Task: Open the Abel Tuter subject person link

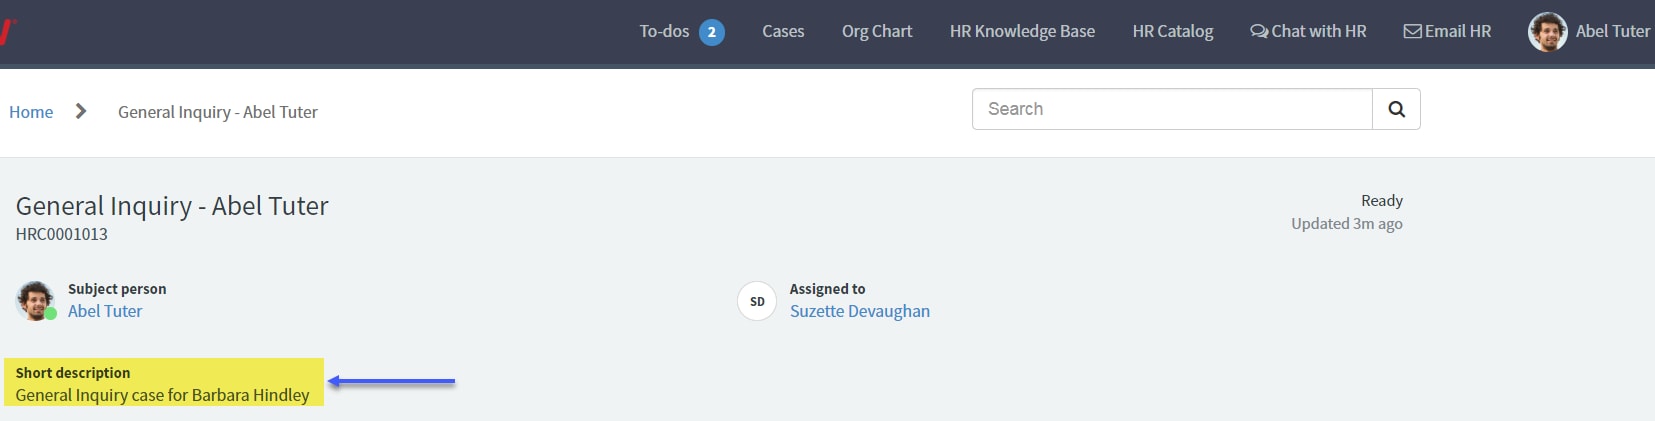Action: pyautogui.click(x=105, y=311)
